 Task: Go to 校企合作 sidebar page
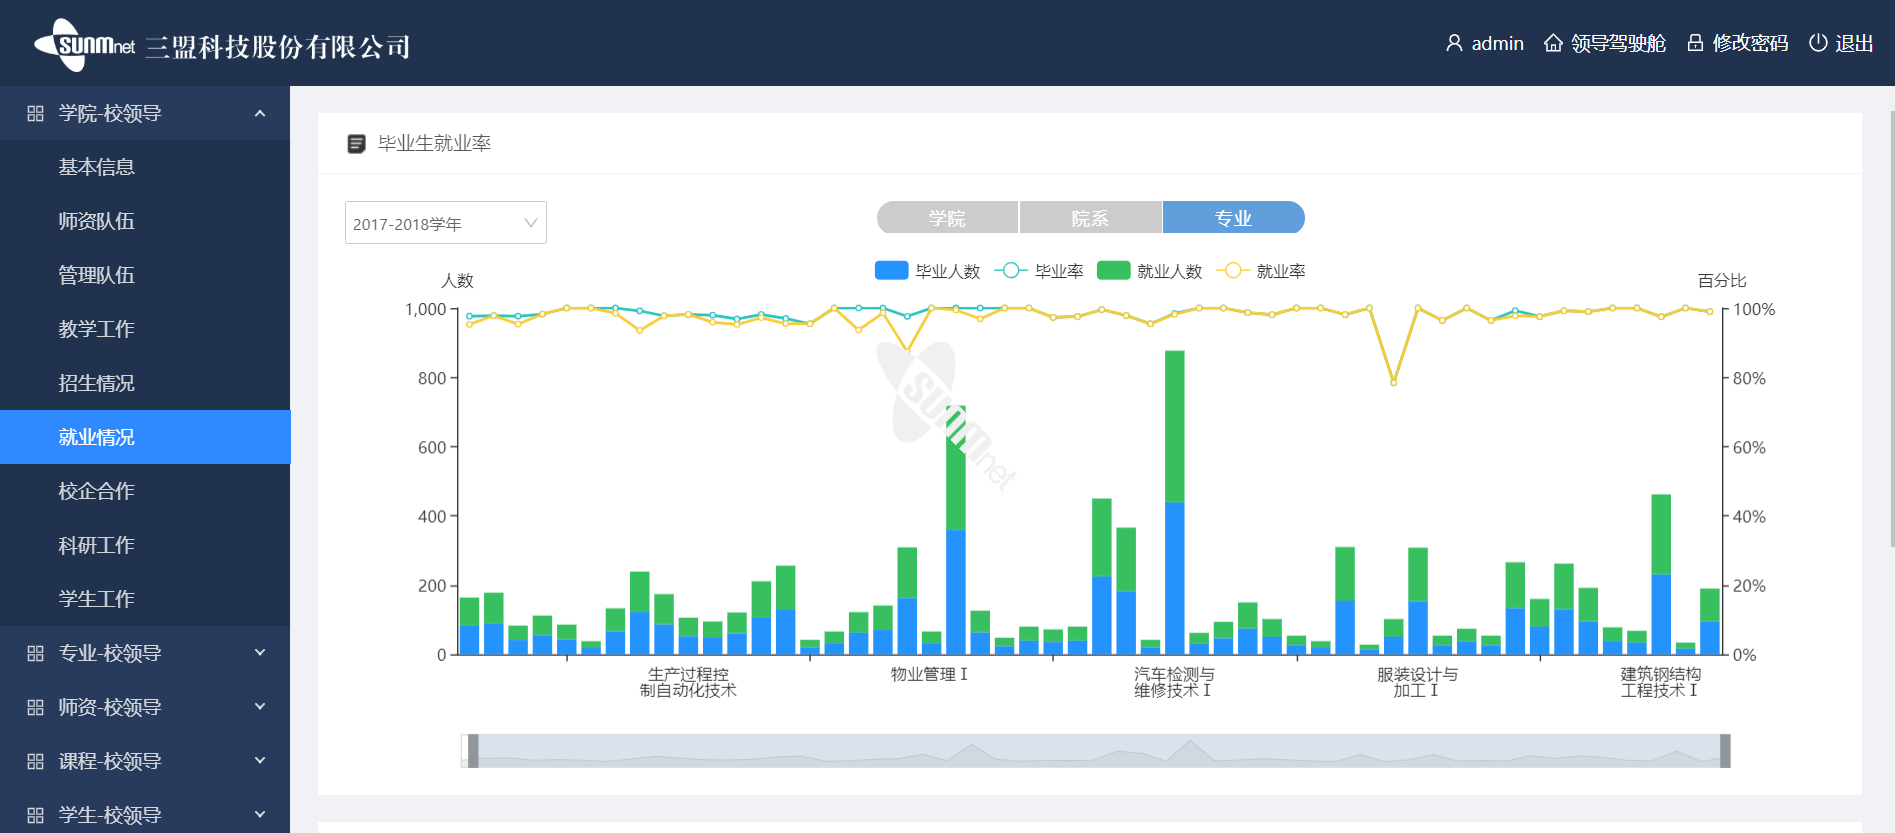pos(96,491)
